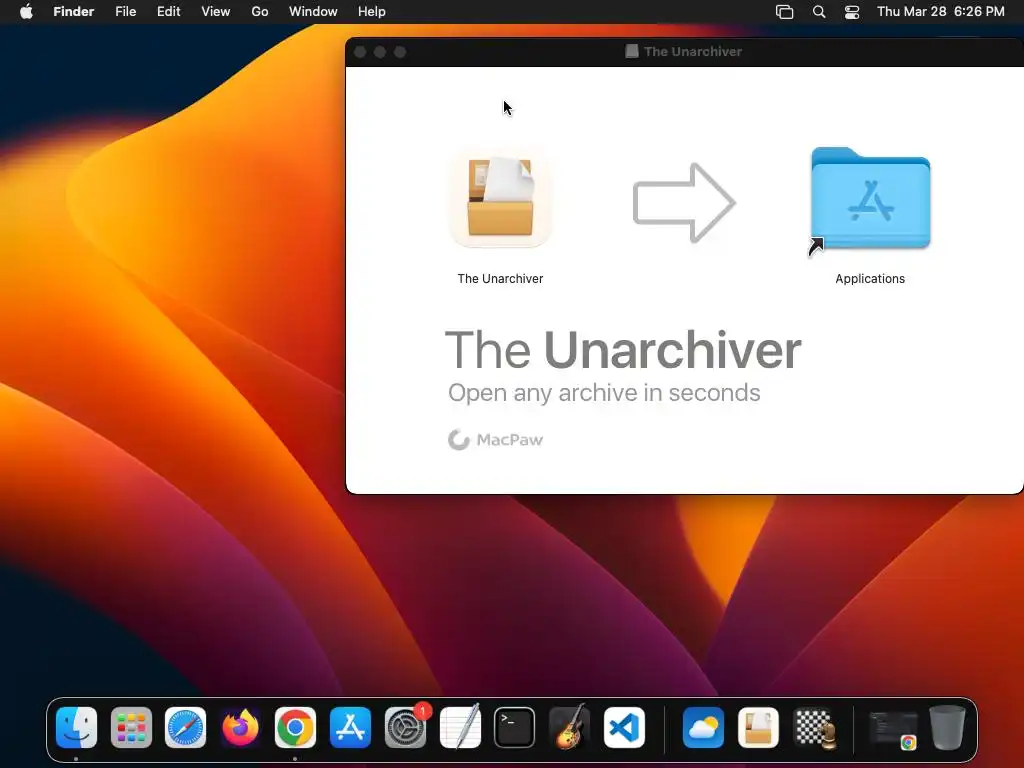Open the View menu
This screenshot has height=768, width=1024.
216,12
